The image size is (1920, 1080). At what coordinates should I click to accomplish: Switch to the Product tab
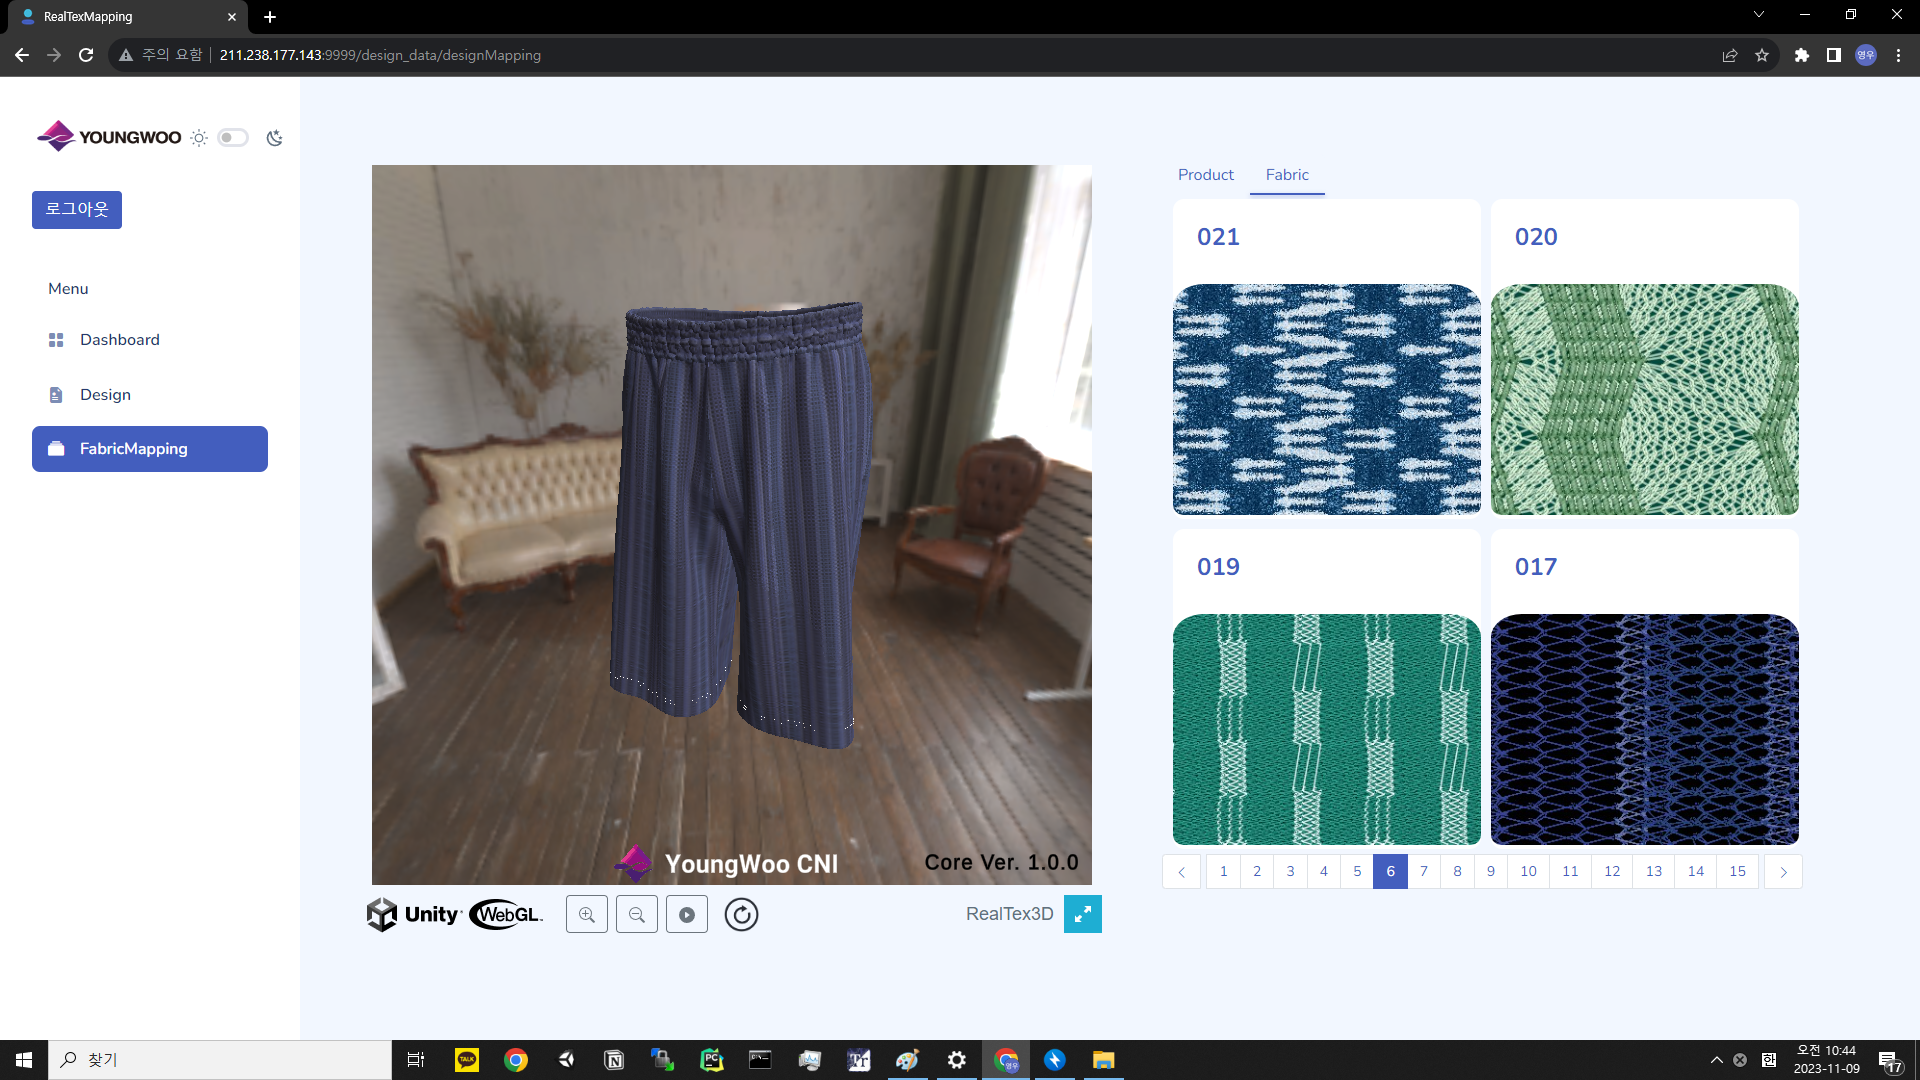1205,175
